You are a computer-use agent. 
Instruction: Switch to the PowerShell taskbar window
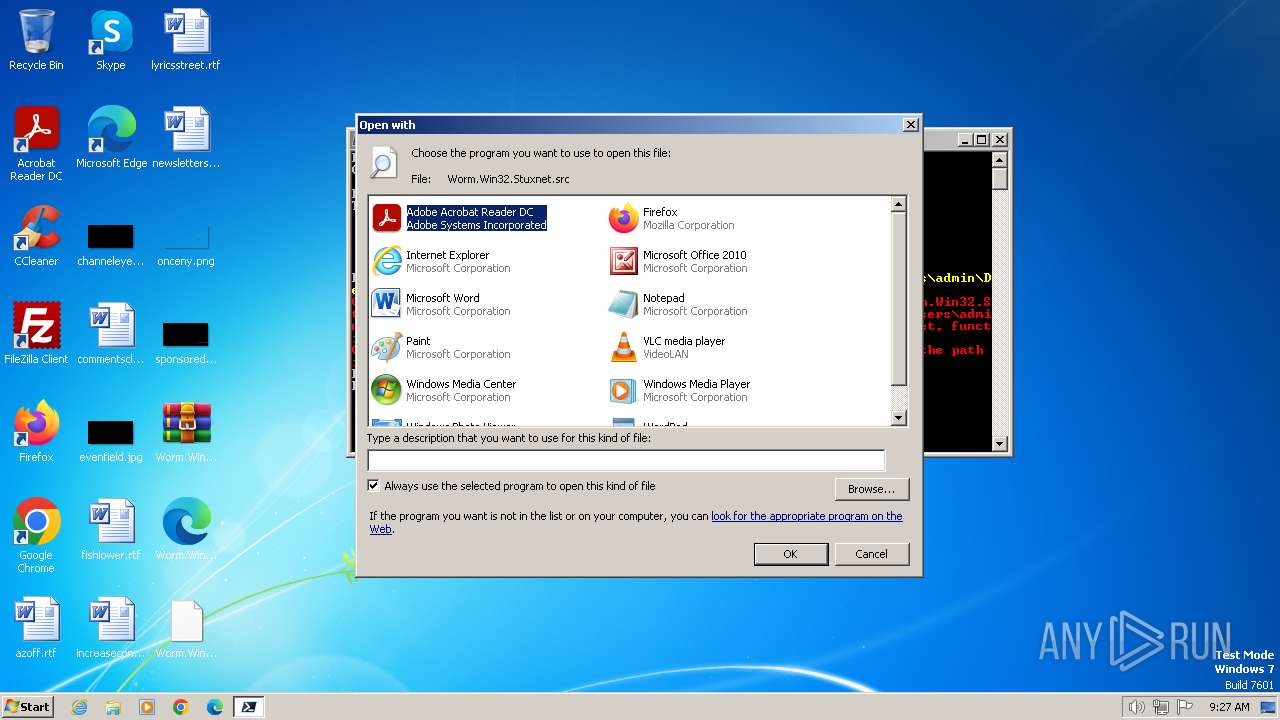(x=249, y=707)
